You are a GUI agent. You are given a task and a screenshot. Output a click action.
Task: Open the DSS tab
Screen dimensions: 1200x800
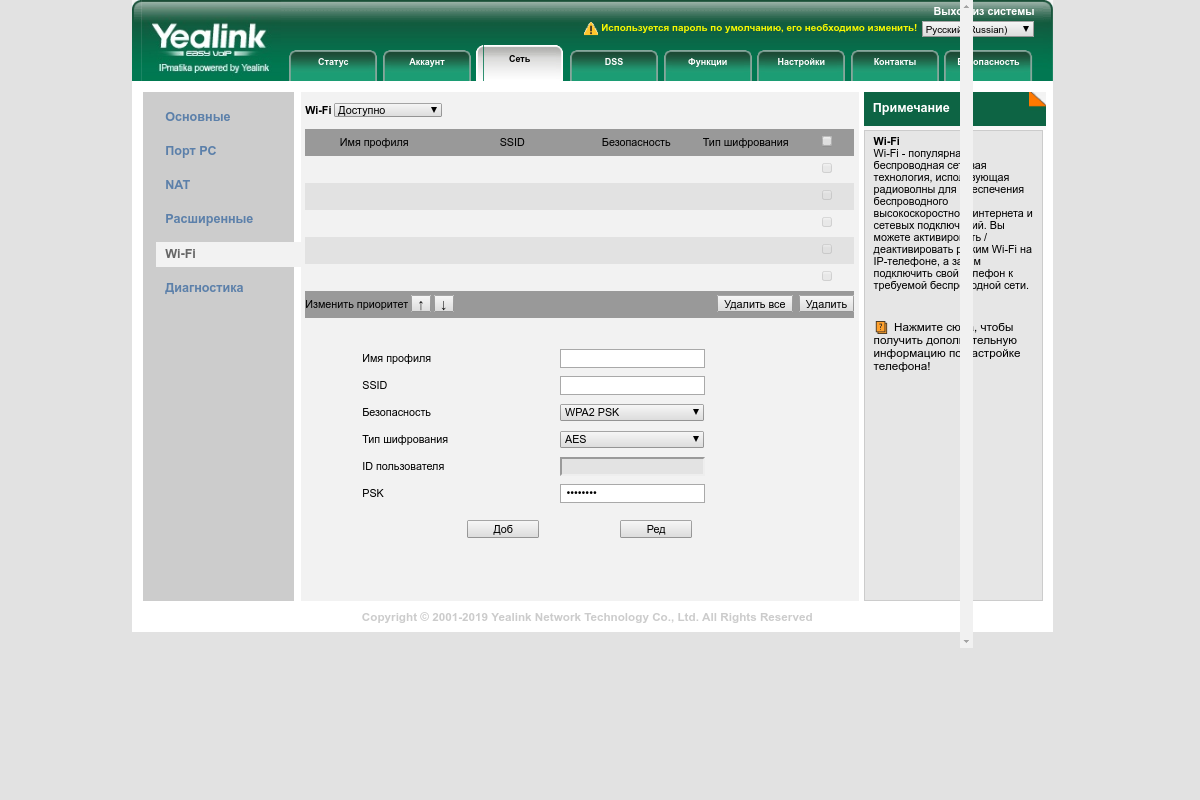614,62
